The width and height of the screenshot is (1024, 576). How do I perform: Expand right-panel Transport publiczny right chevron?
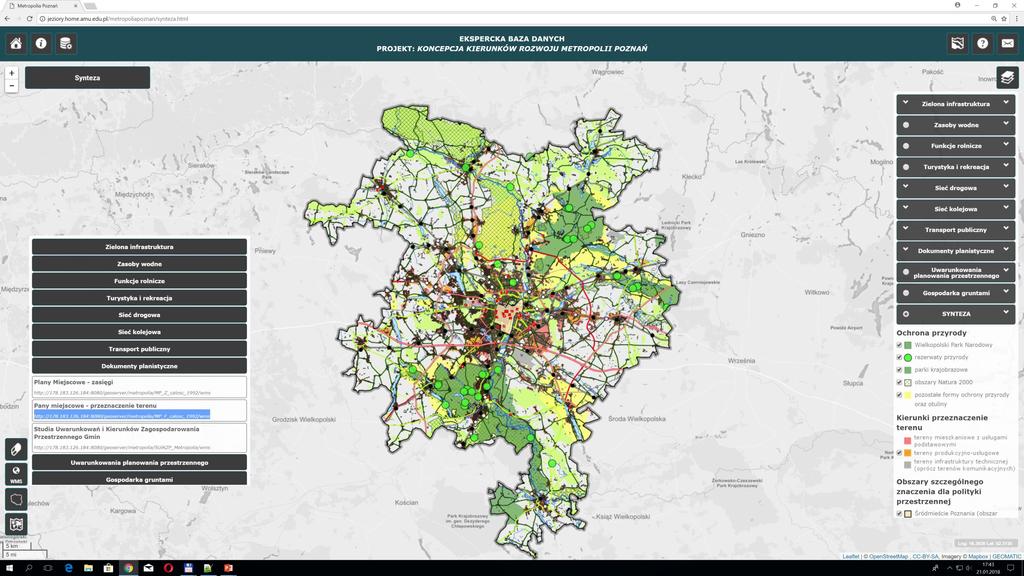click(x=1006, y=229)
